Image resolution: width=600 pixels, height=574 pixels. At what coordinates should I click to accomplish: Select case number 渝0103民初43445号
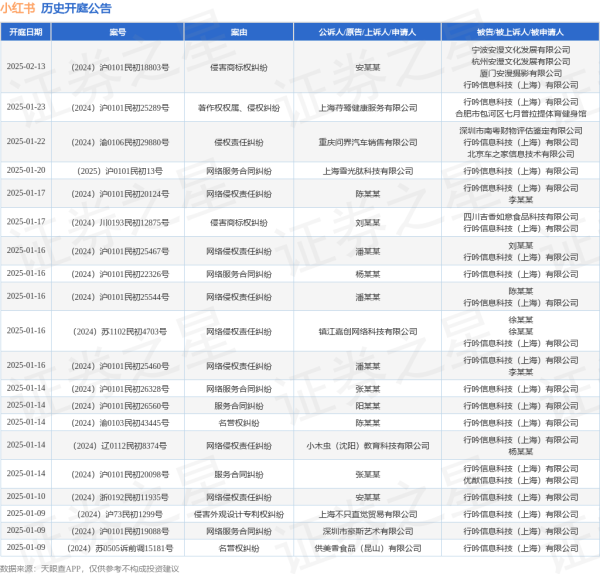[120, 423]
